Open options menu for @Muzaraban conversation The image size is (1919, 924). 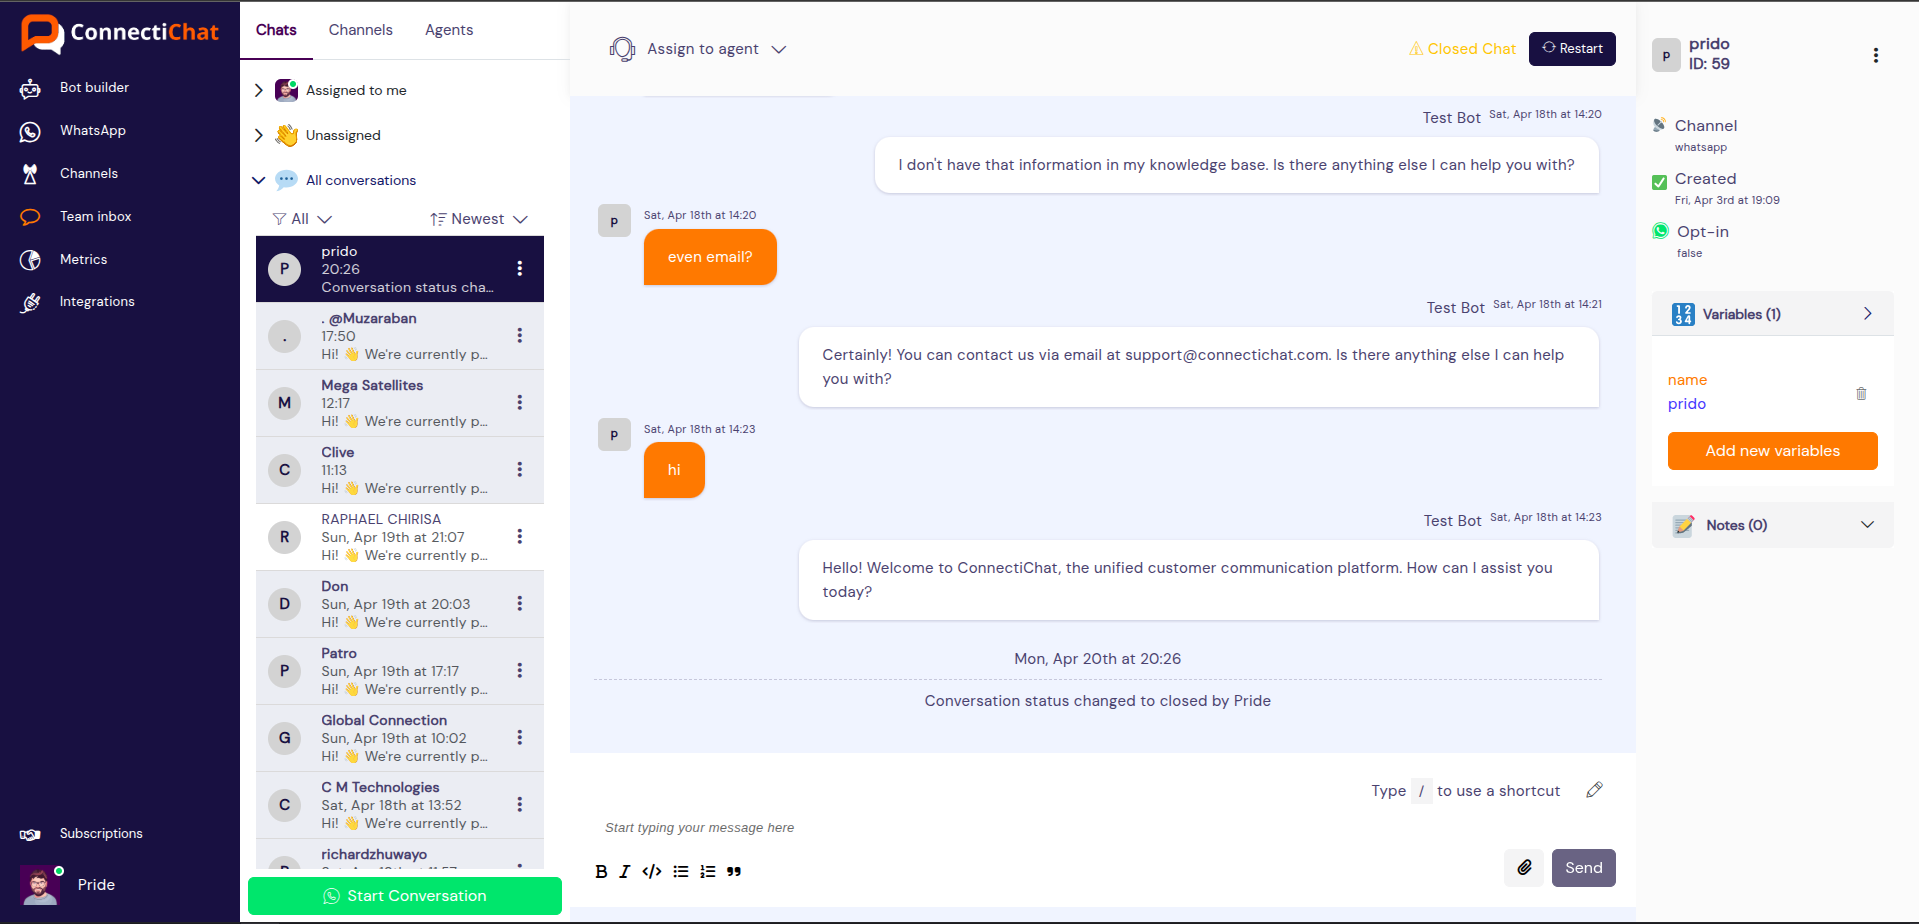520,335
